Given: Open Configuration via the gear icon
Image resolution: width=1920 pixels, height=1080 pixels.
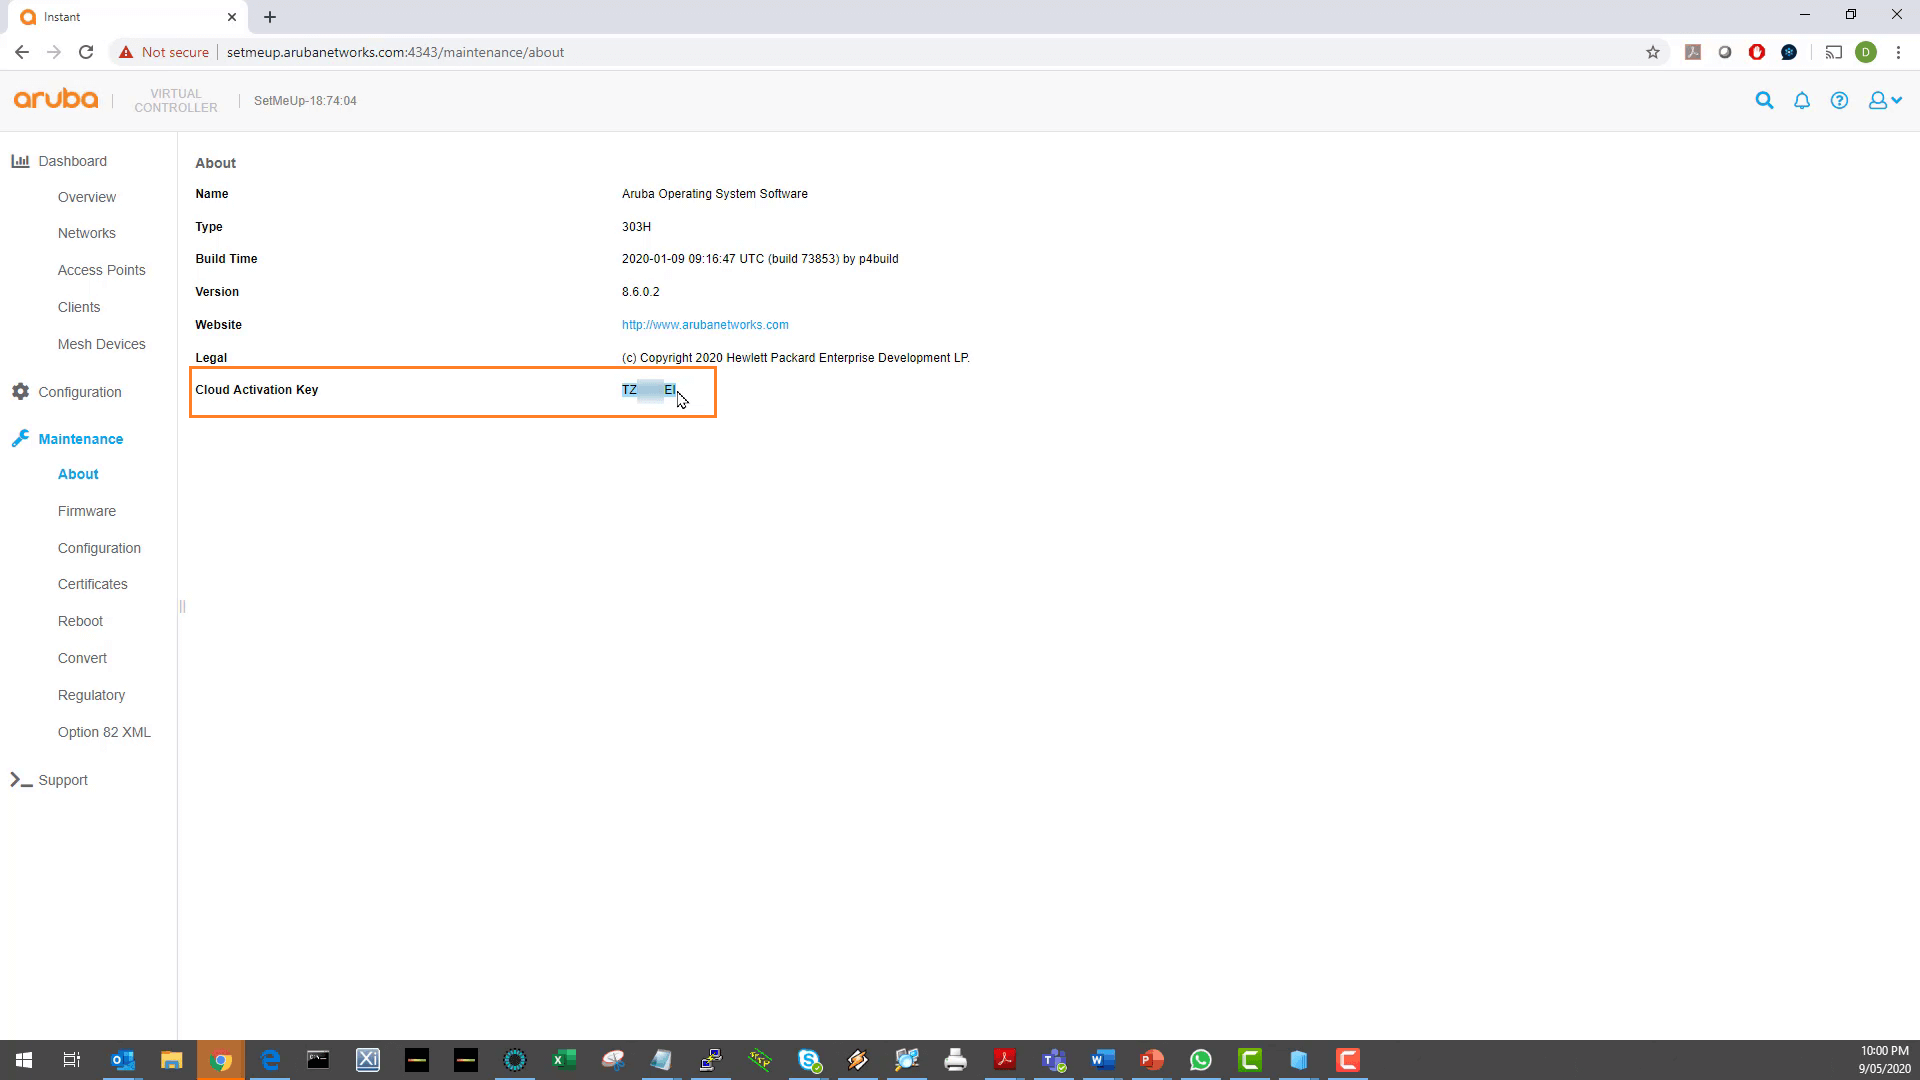Looking at the screenshot, I should [x=20, y=391].
